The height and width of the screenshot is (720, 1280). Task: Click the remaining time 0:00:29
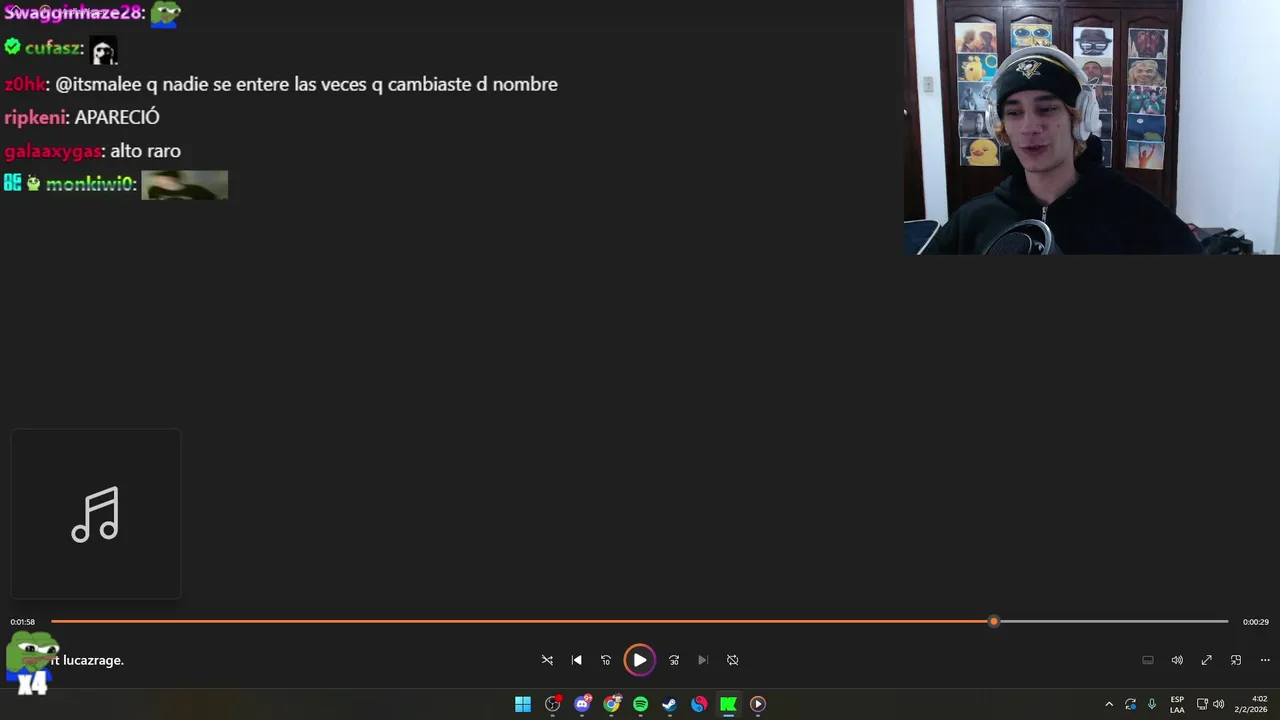click(x=1256, y=622)
